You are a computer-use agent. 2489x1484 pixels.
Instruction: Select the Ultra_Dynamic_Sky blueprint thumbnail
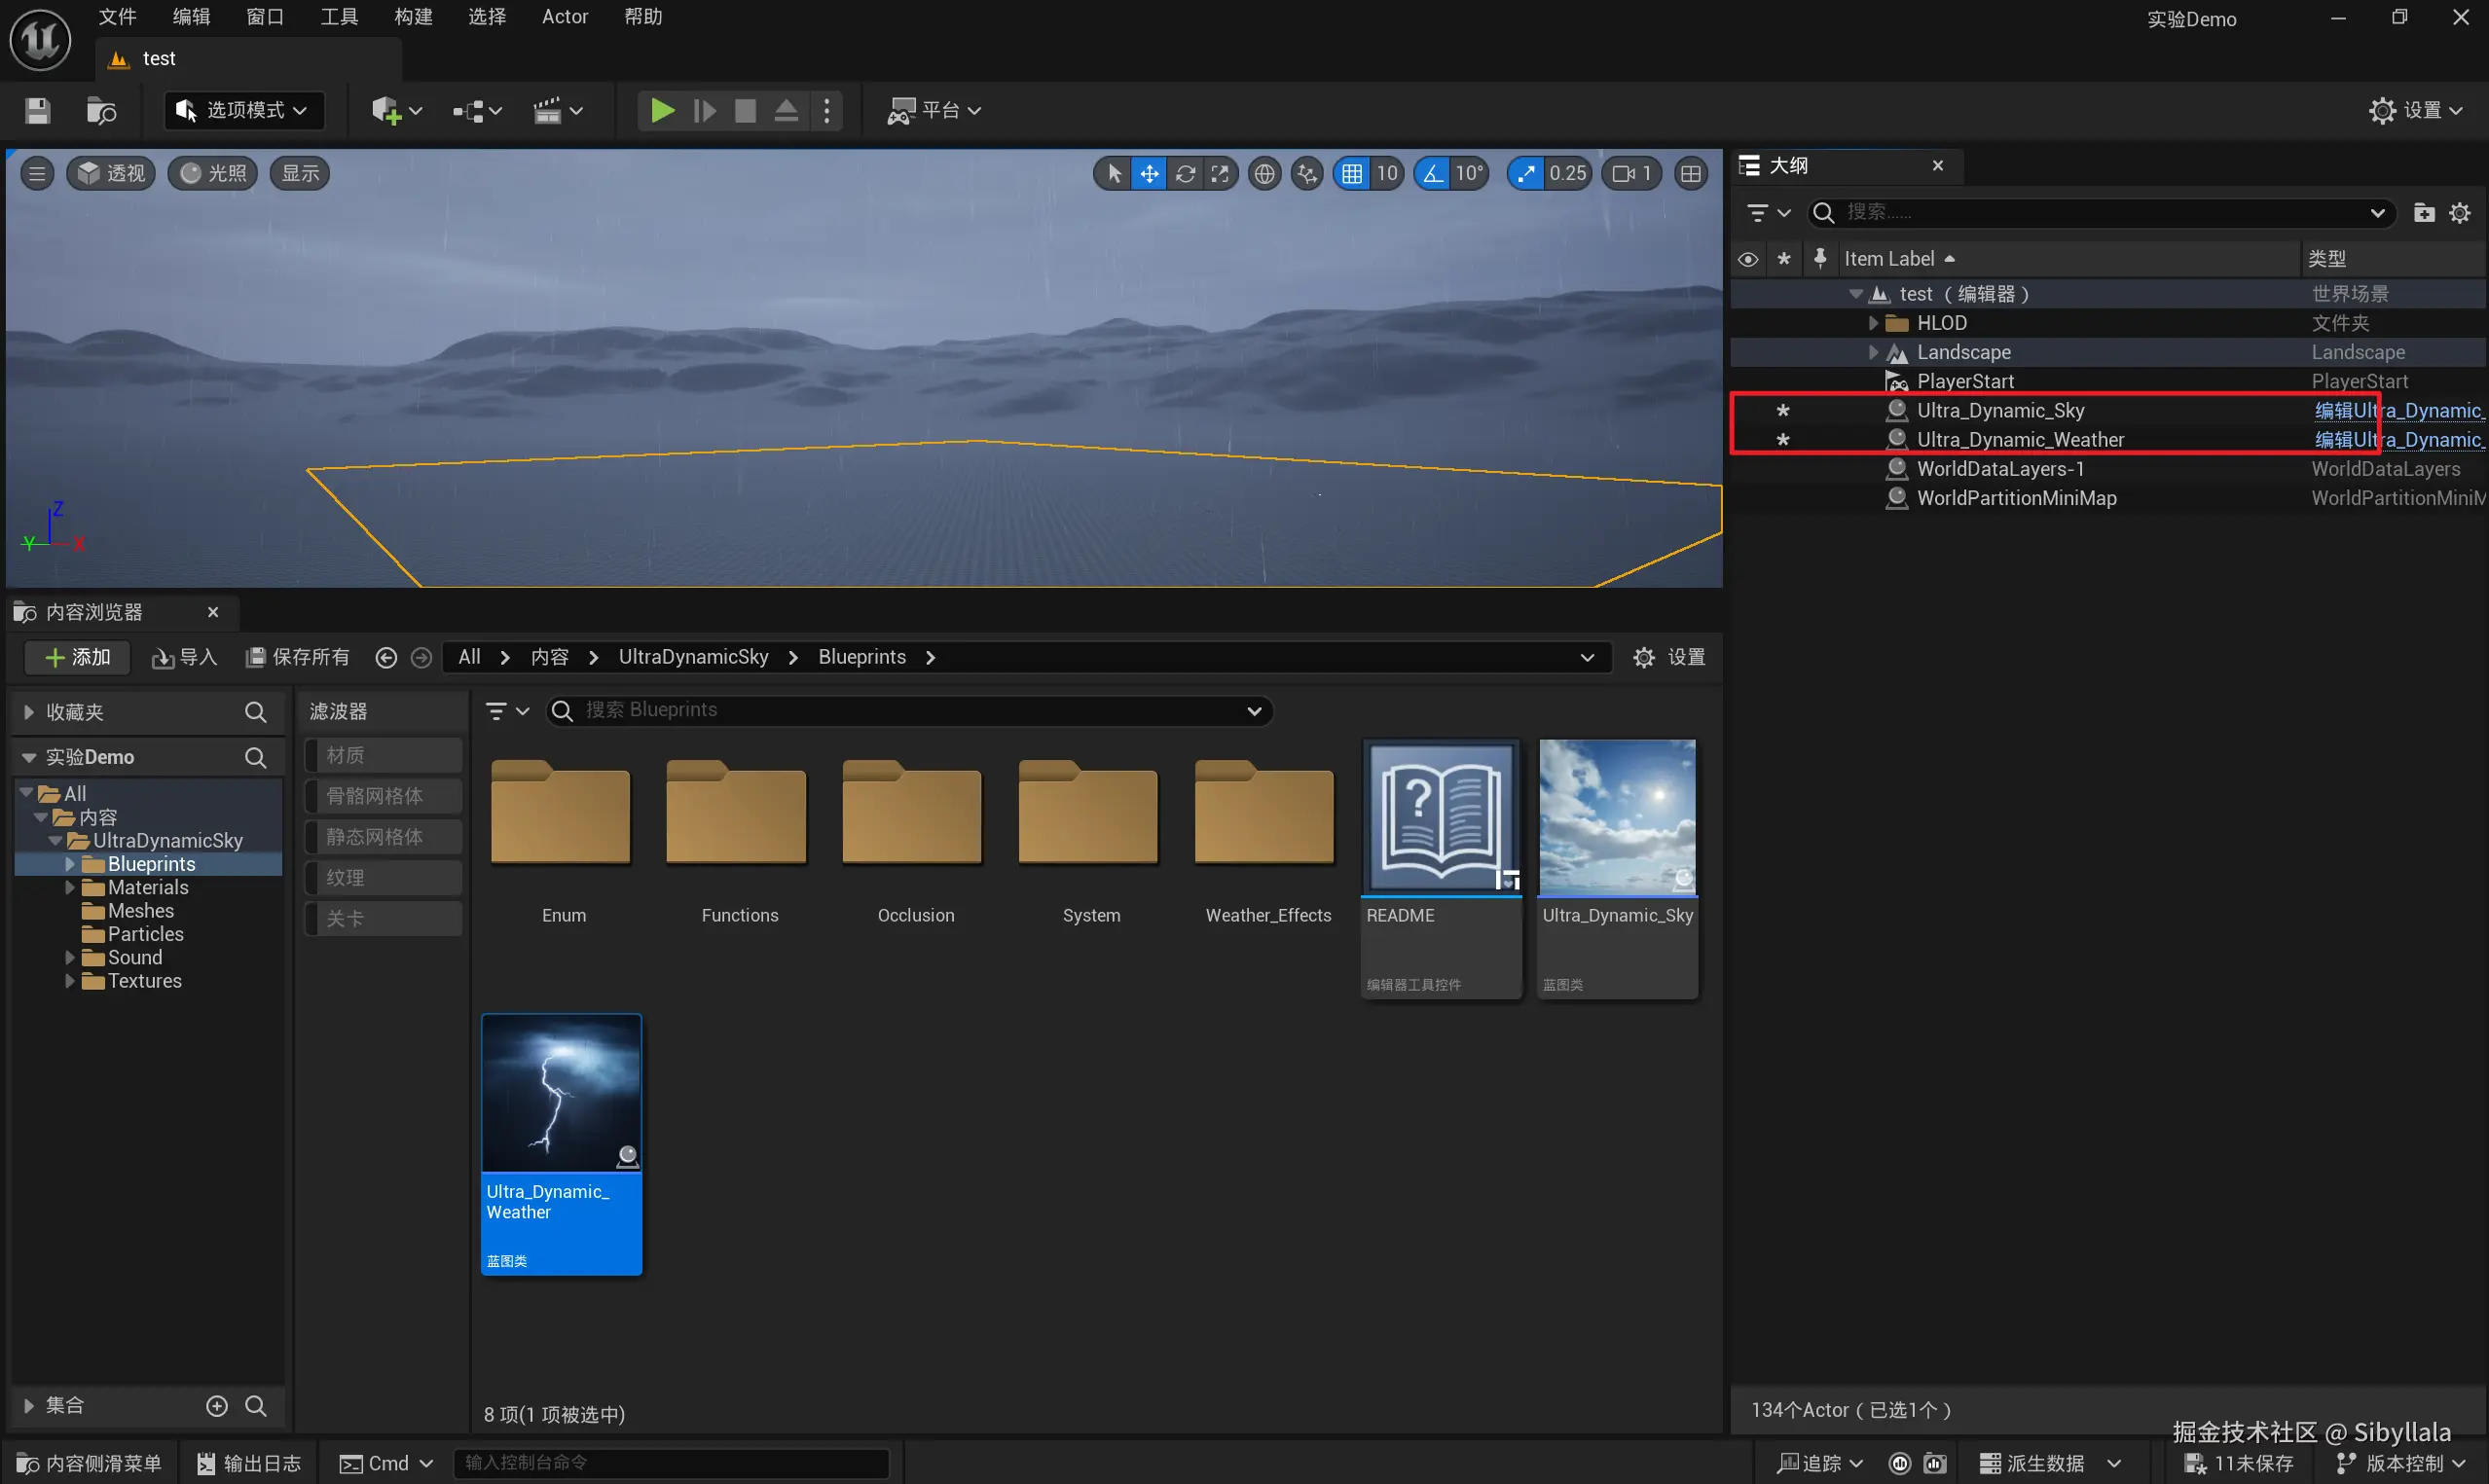coord(1616,818)
